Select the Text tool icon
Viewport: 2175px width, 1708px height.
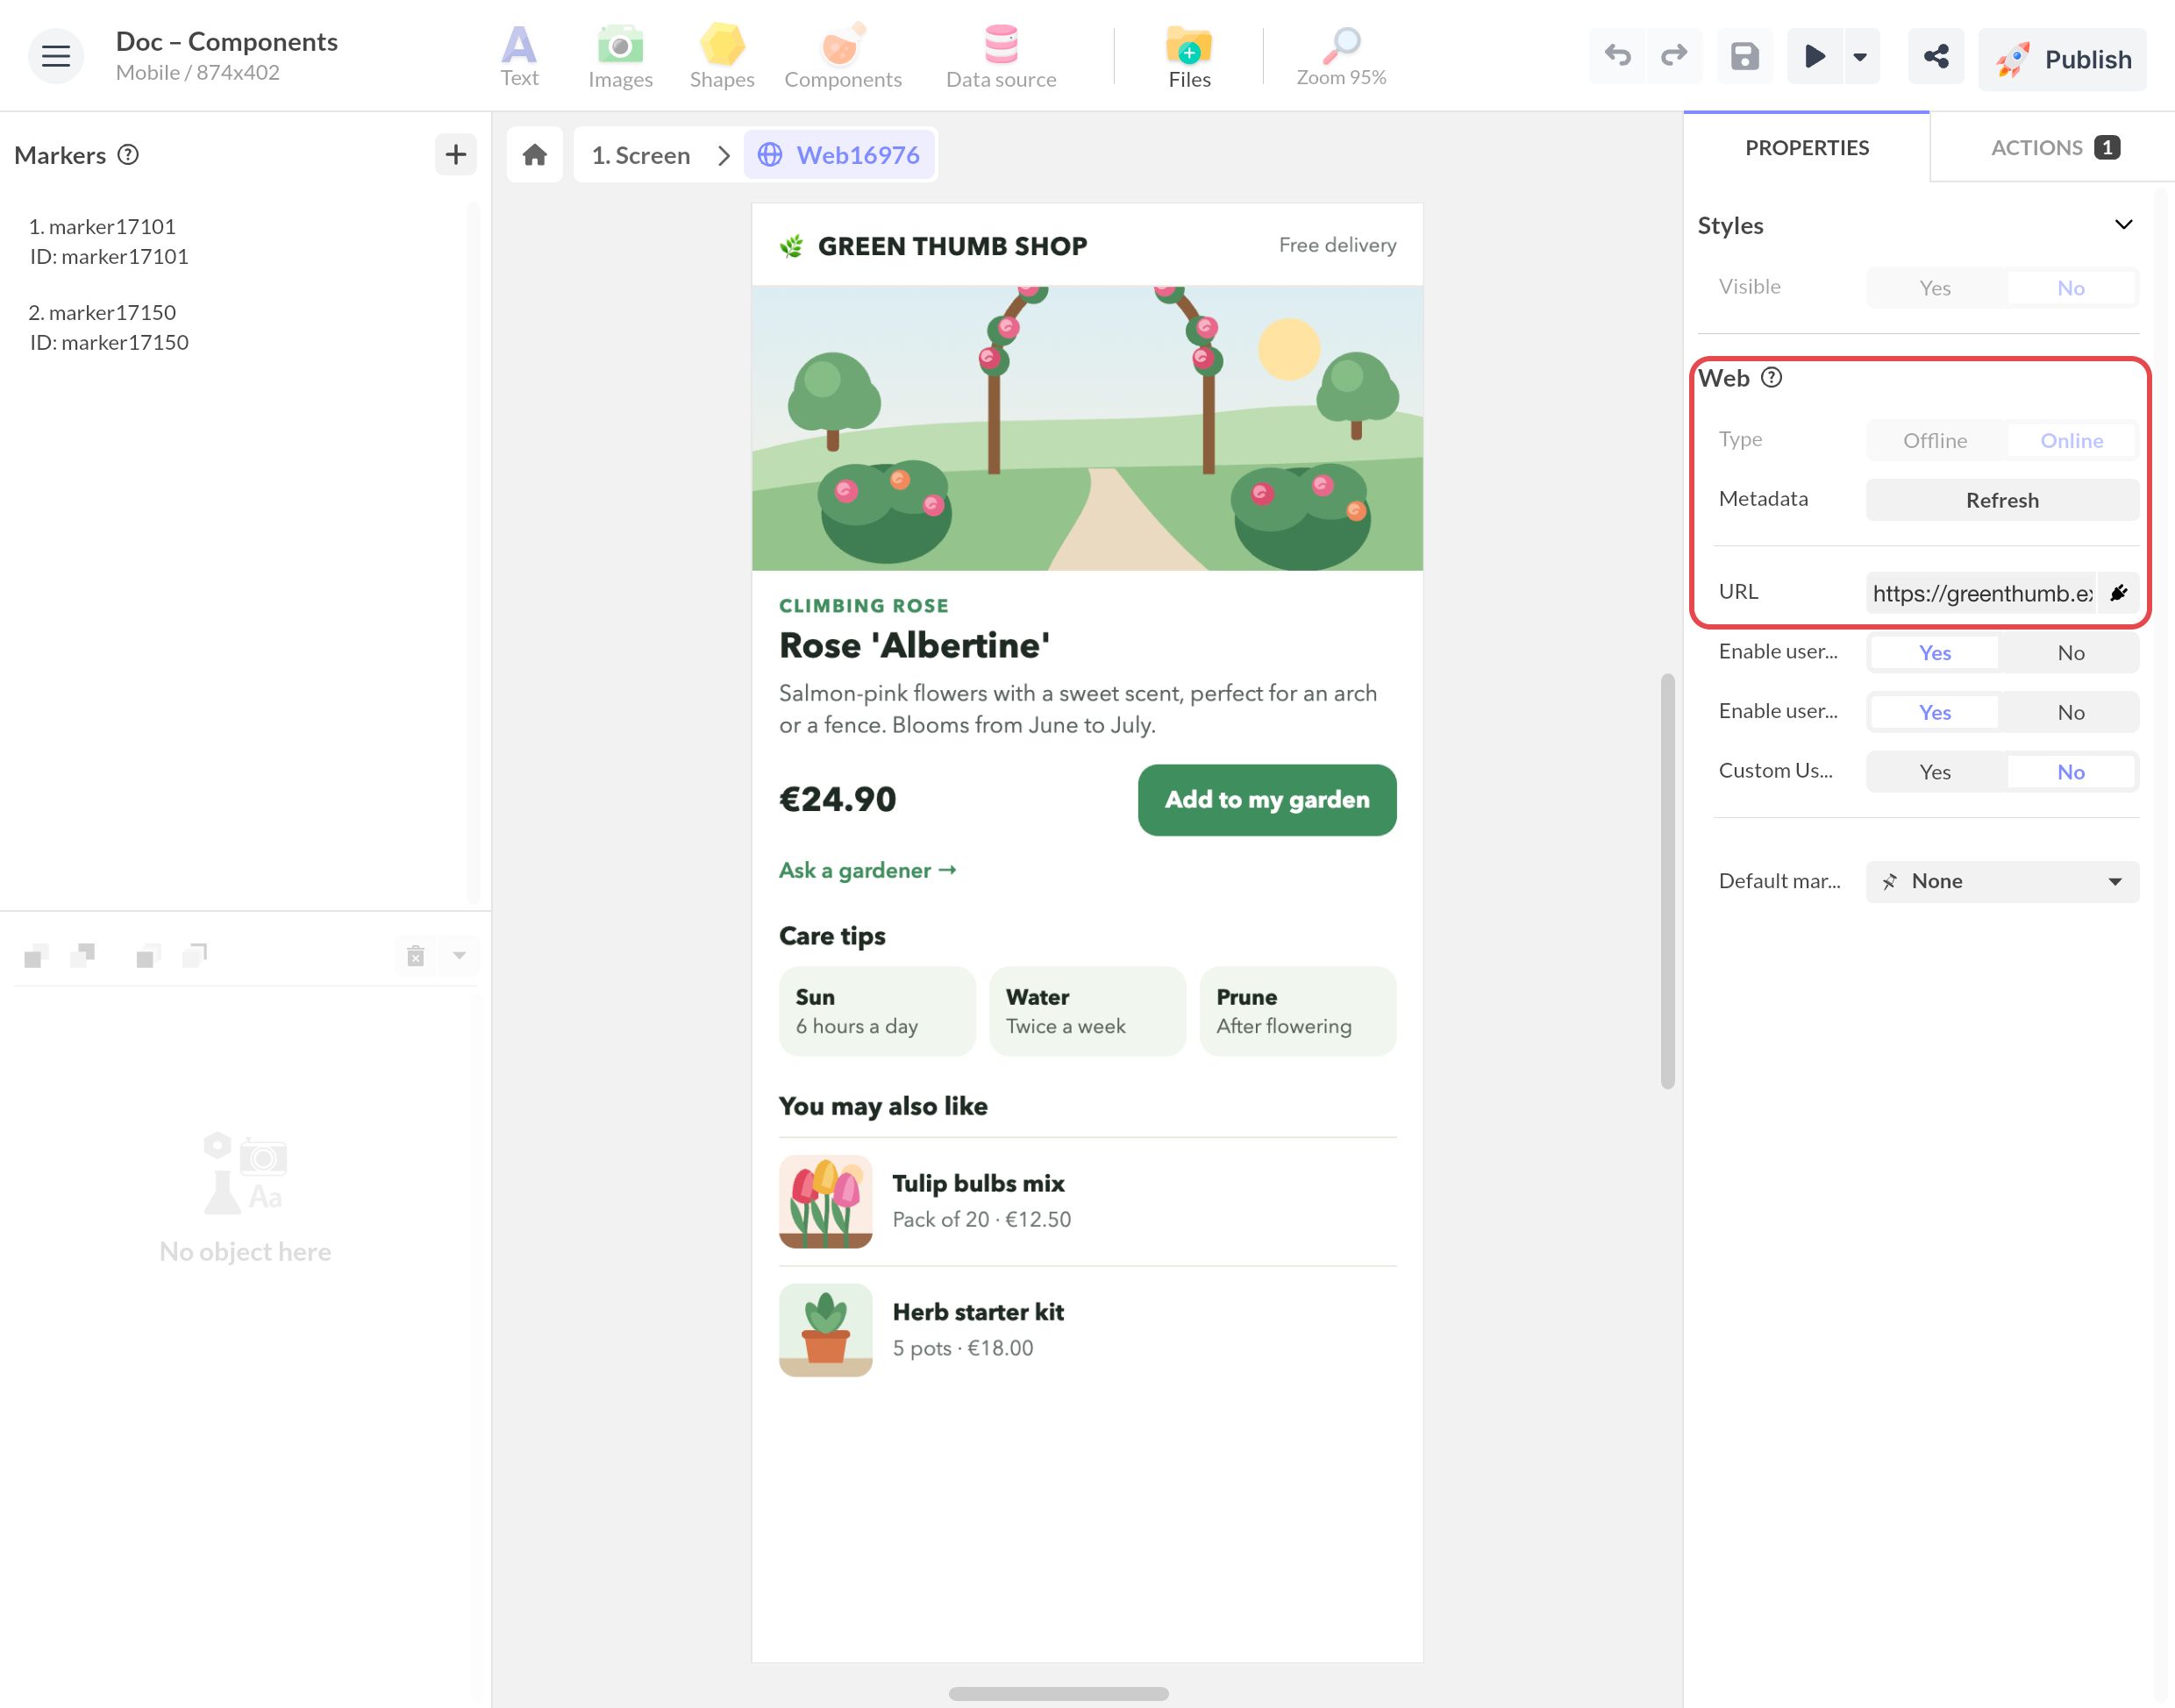pyautogui.click(x=519, y=56)
